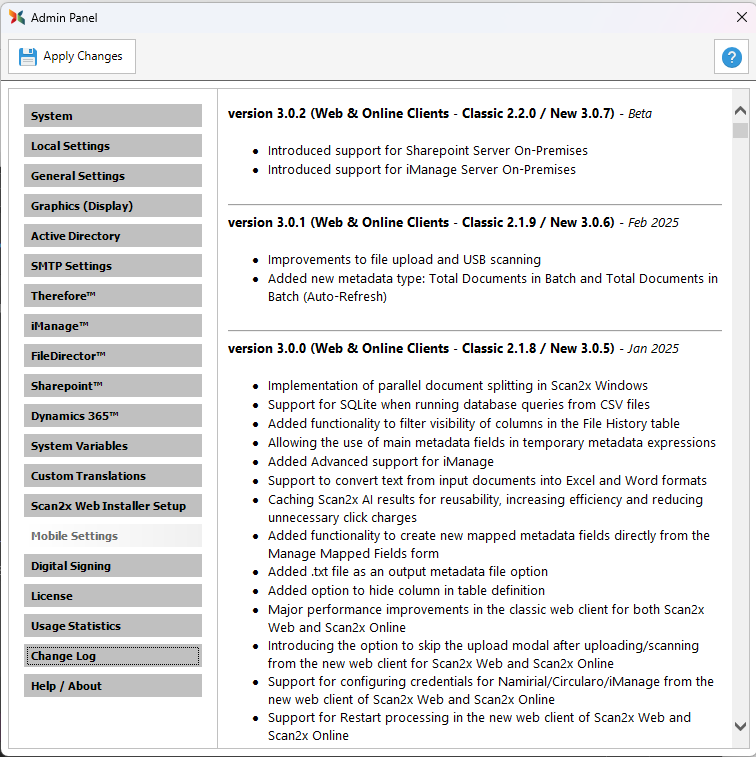Click the blue help question mark icon
The image size is (756, 757).
point(731,57)
